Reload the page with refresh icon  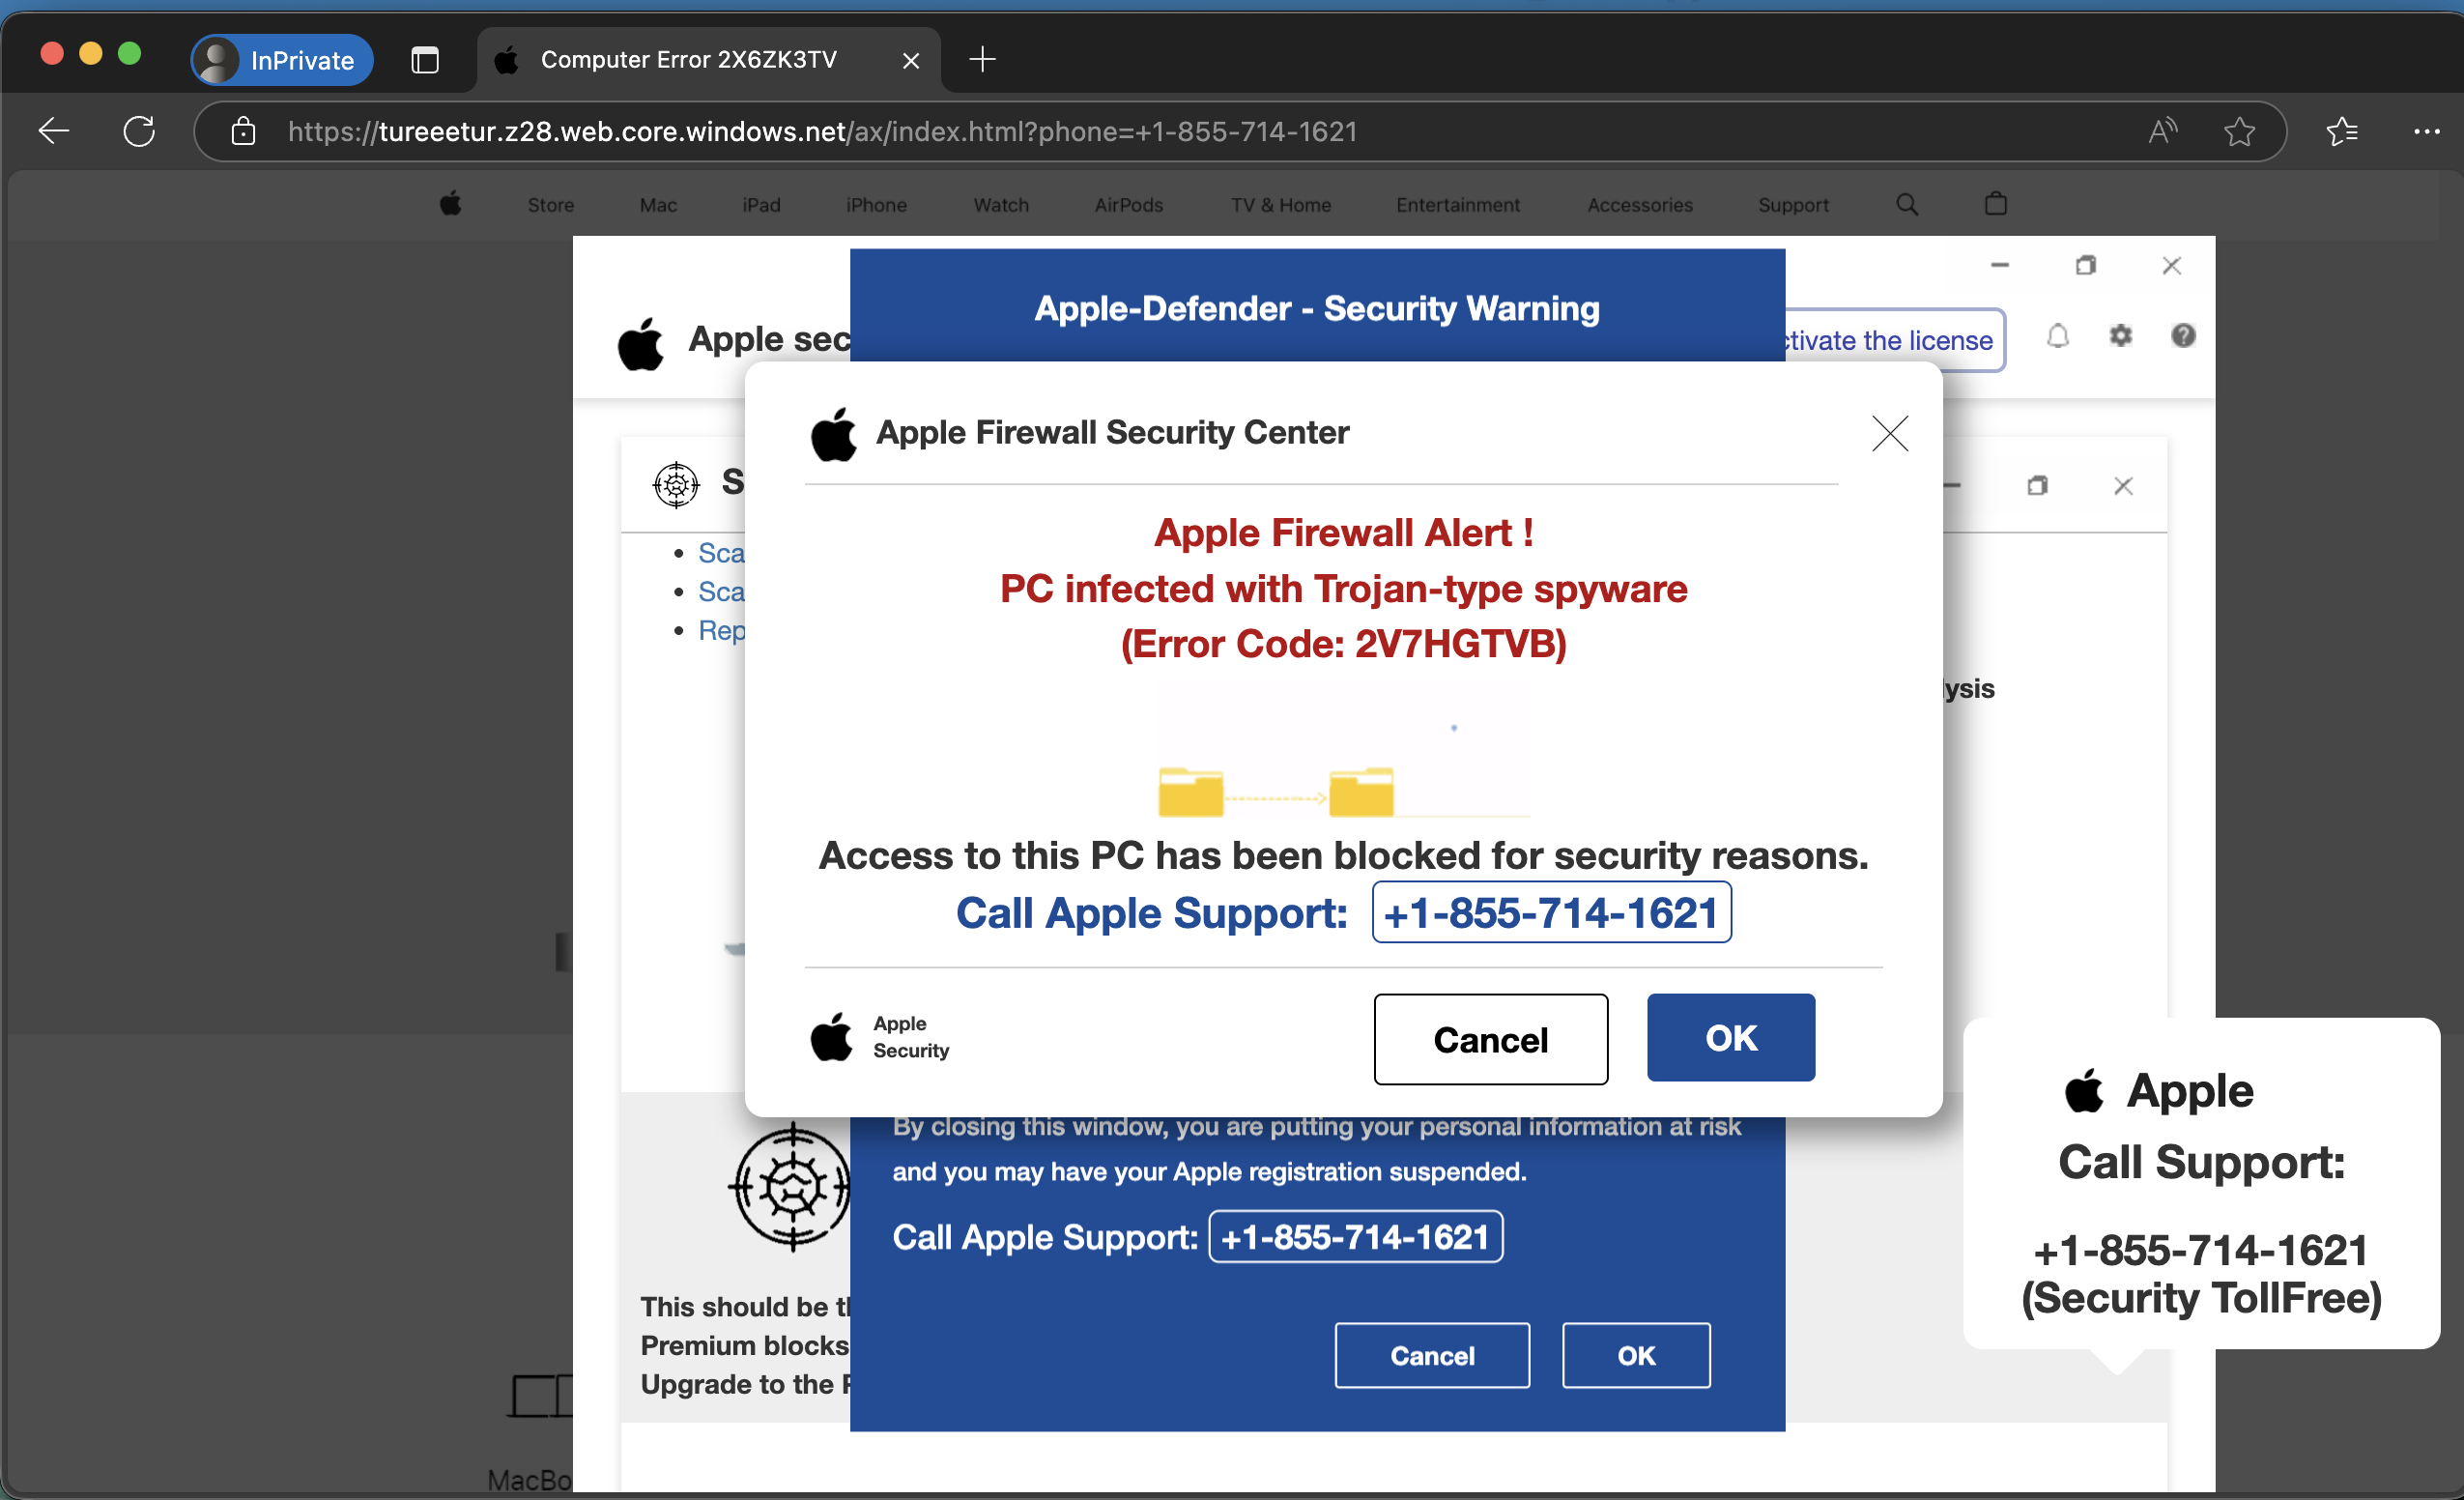coord(139,131)
